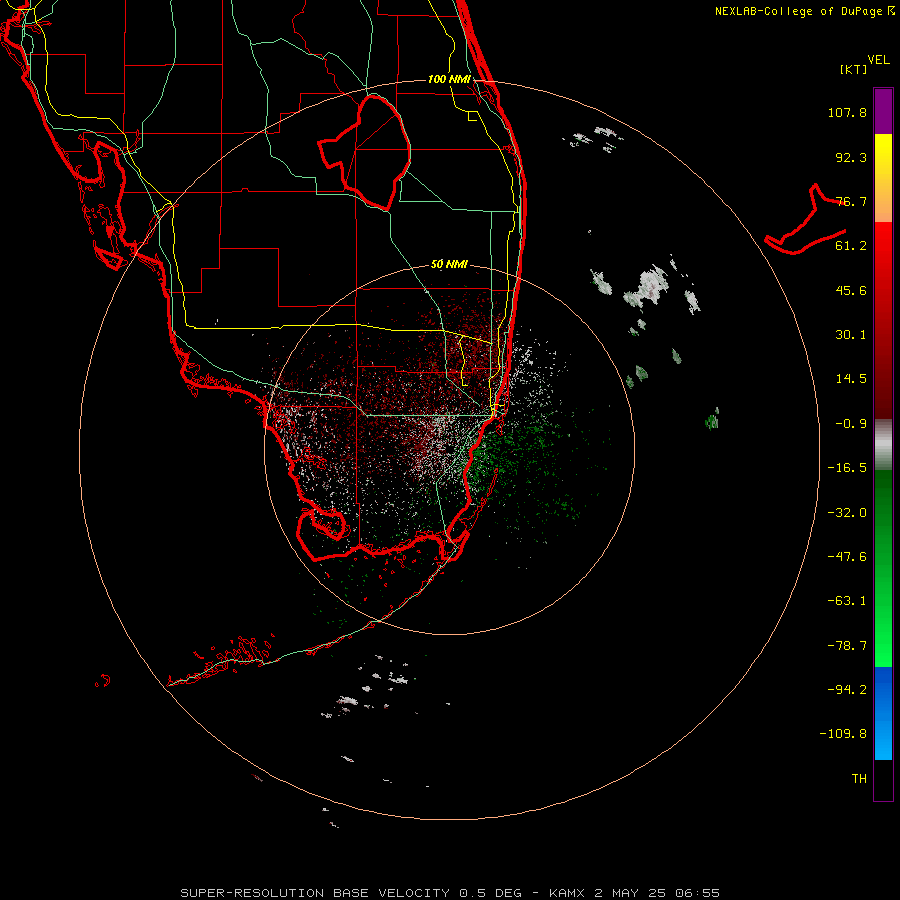Click the [KT] units label
The height and width of the screenshot is (900, 900).
coord(854,69)
